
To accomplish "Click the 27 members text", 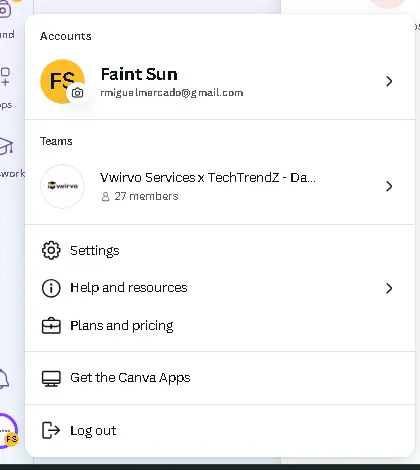I will [x=146, y=196].
